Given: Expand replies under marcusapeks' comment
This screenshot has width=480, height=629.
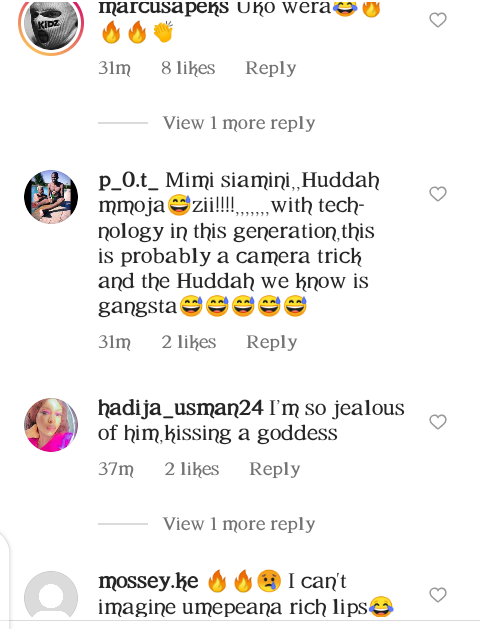Looking at the screenshot, I should tap(239, 123).
